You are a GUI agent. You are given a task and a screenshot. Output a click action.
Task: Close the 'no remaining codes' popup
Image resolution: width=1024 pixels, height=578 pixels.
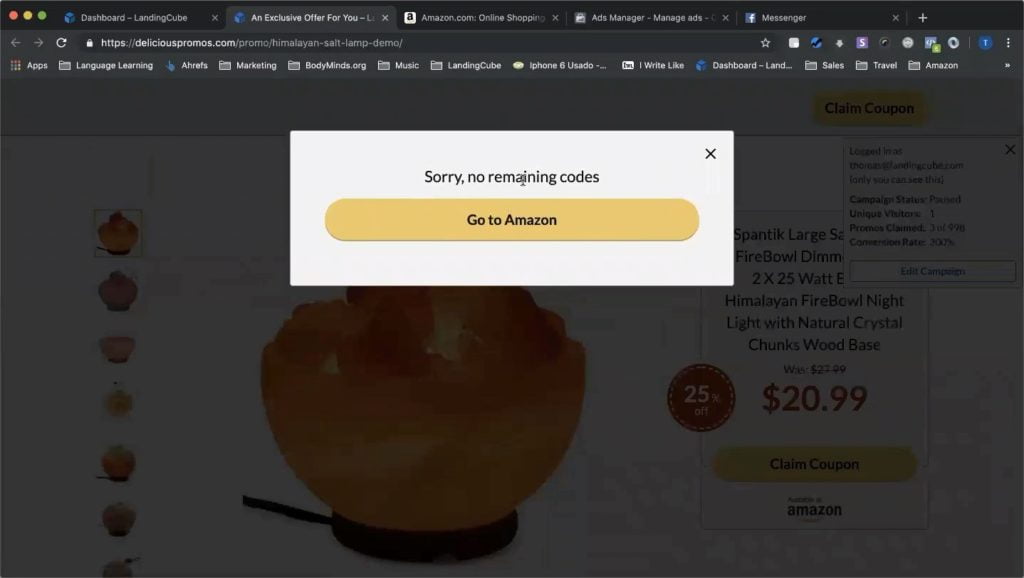711,153
